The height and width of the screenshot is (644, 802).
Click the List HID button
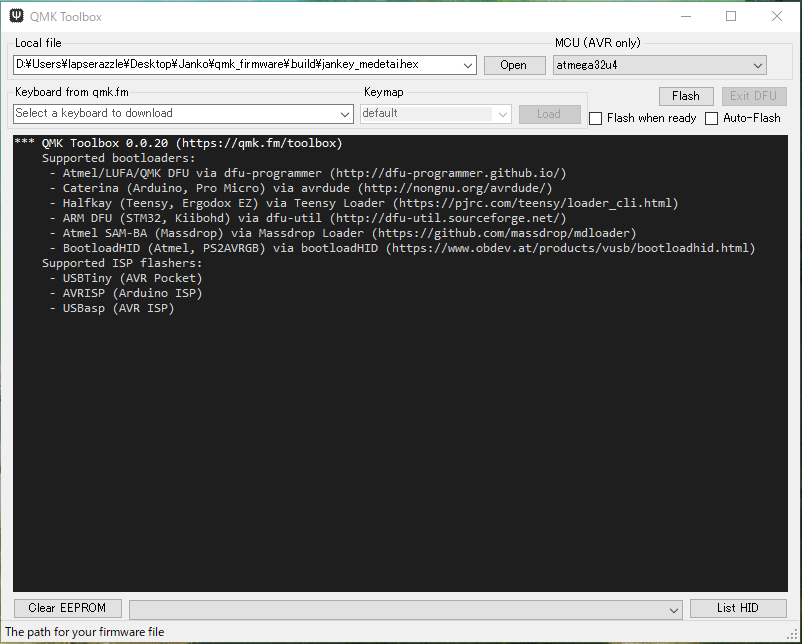click(x=738, y=608)
